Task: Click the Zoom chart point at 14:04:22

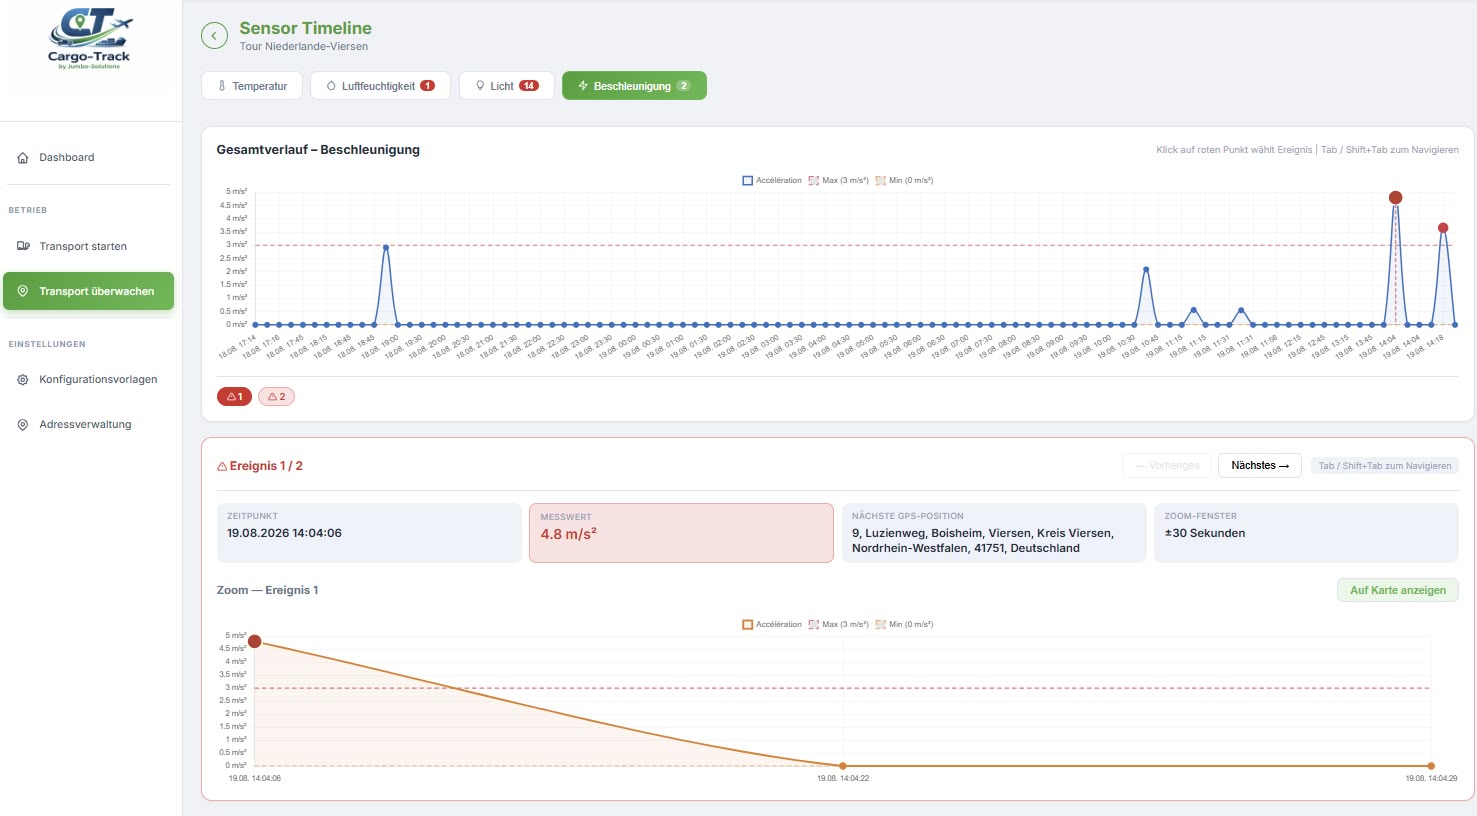Action: (843, 766)
